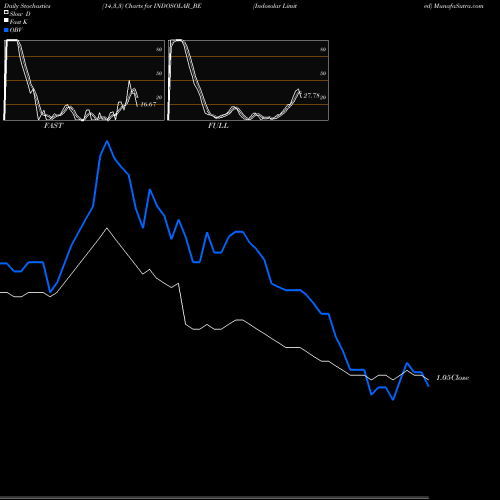Image resolution: width=500 pixels, height=500 pixels.
Task: Click the 'MunafaSutra.com' text at top right
Action: coord(459,6)
